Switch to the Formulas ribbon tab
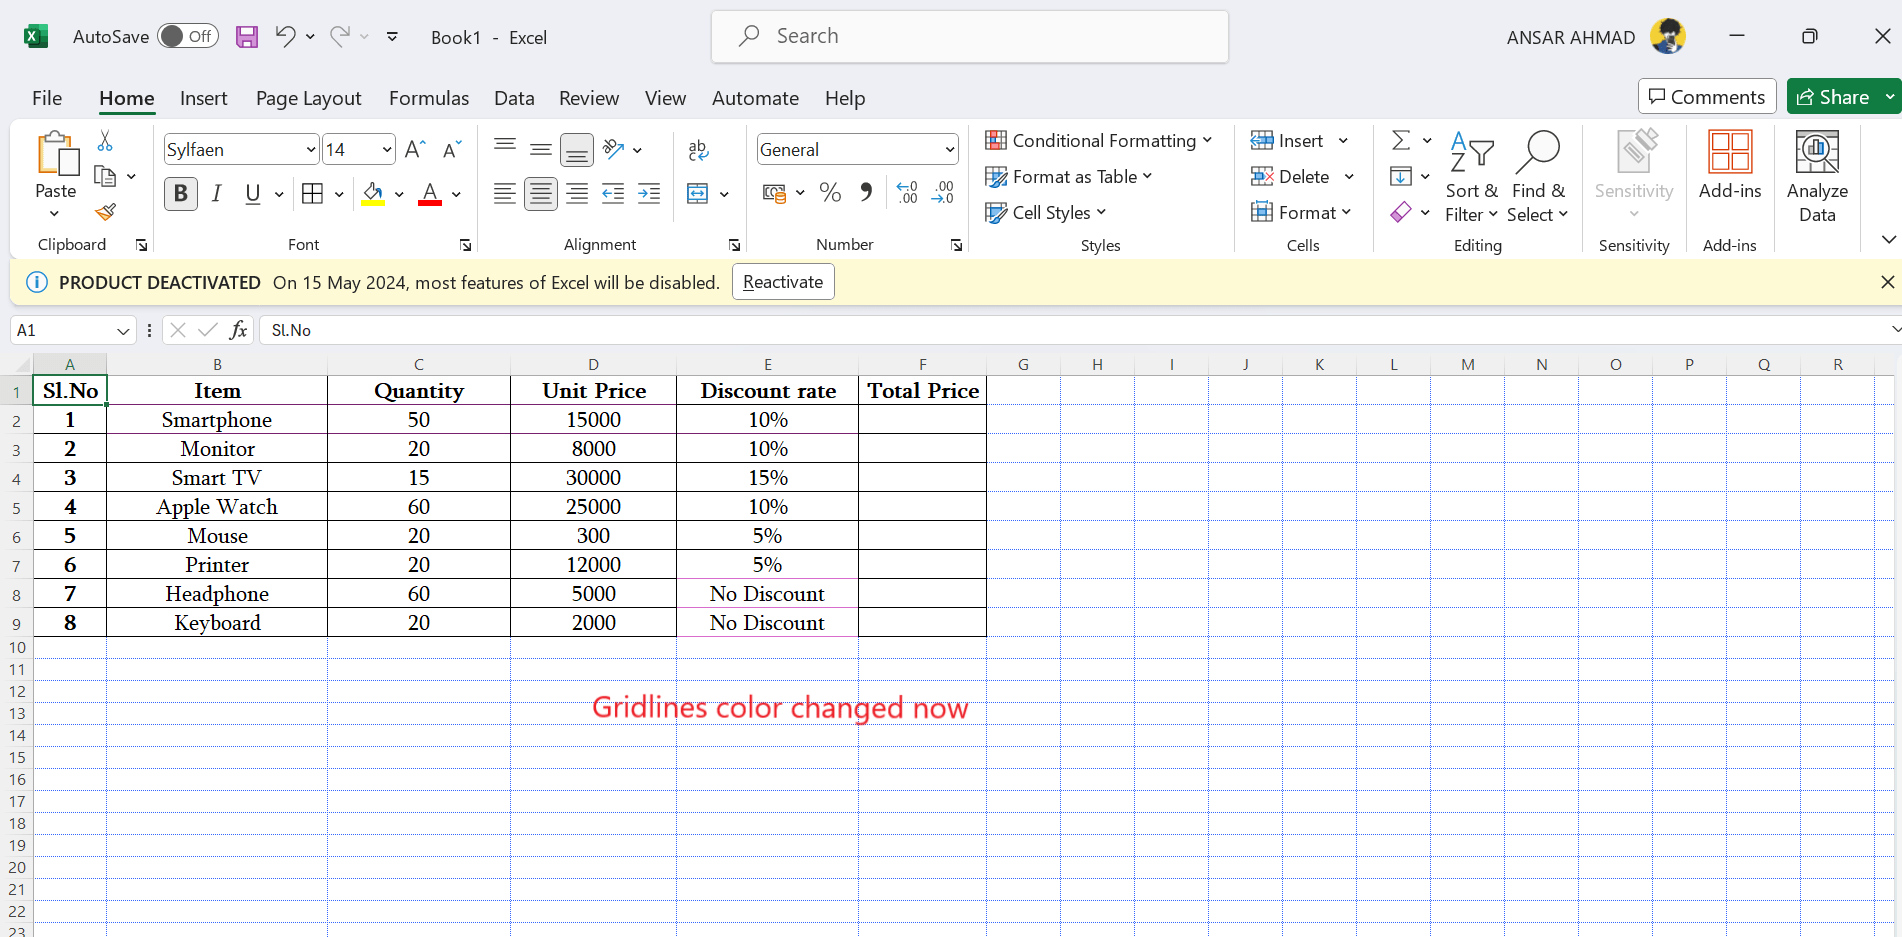This screenshot has height=937, width=1902. pos(429,98)
